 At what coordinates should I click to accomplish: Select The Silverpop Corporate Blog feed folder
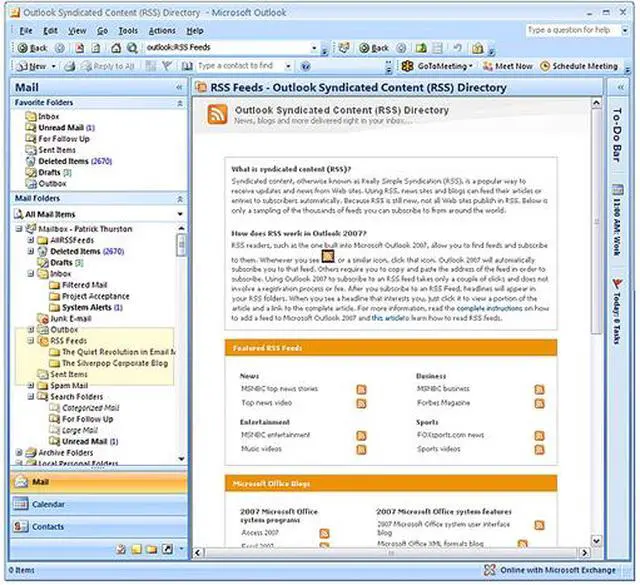(x=109, y=363)
